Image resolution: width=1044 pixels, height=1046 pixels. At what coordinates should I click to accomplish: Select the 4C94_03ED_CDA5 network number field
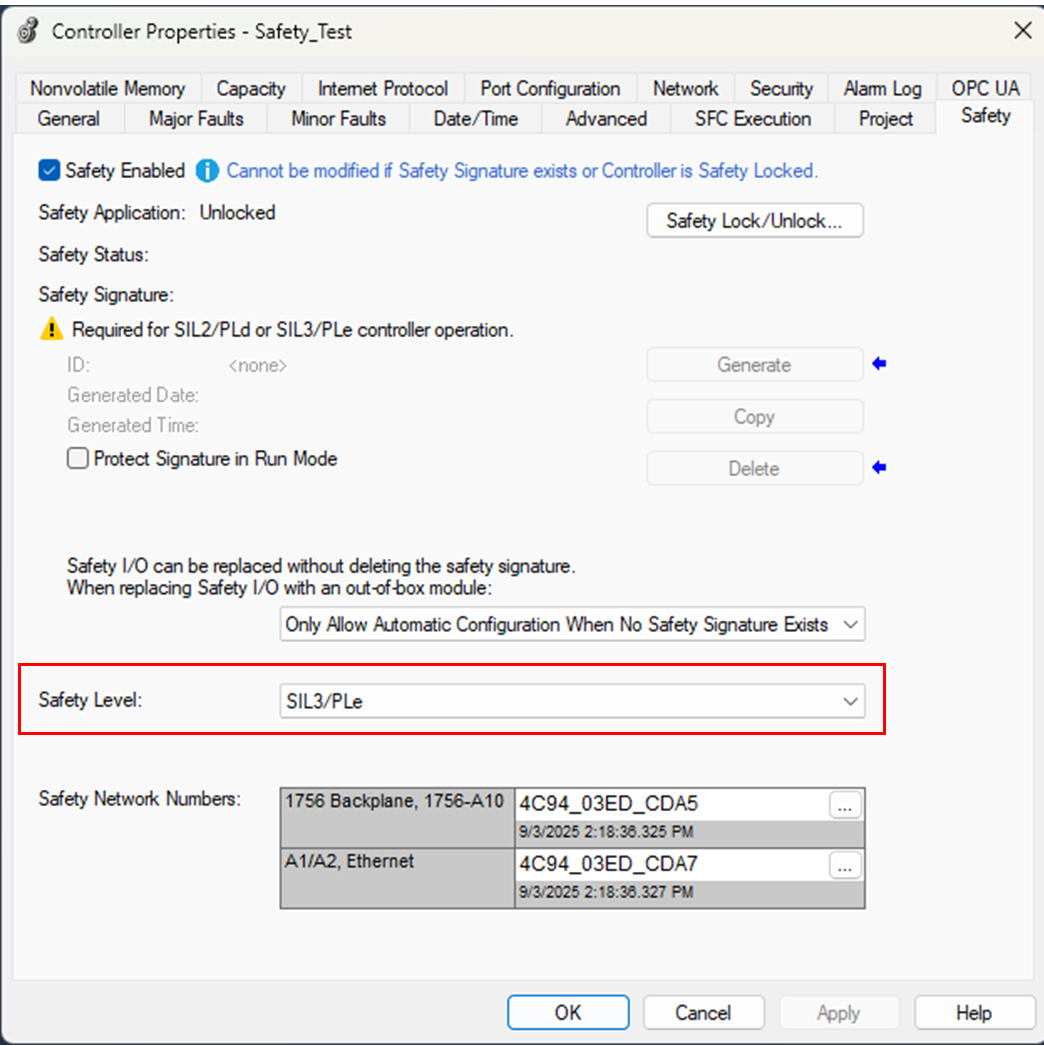pyautogui.click(x=670, y=804)
